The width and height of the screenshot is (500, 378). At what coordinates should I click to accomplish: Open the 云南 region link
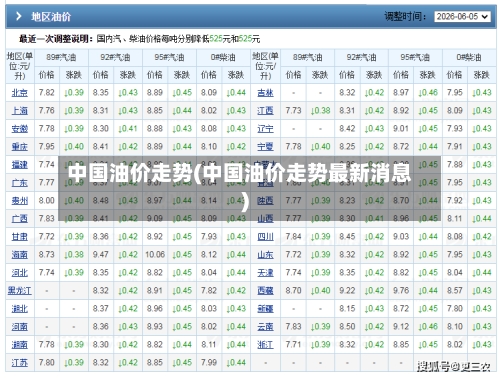click(265, 327)
